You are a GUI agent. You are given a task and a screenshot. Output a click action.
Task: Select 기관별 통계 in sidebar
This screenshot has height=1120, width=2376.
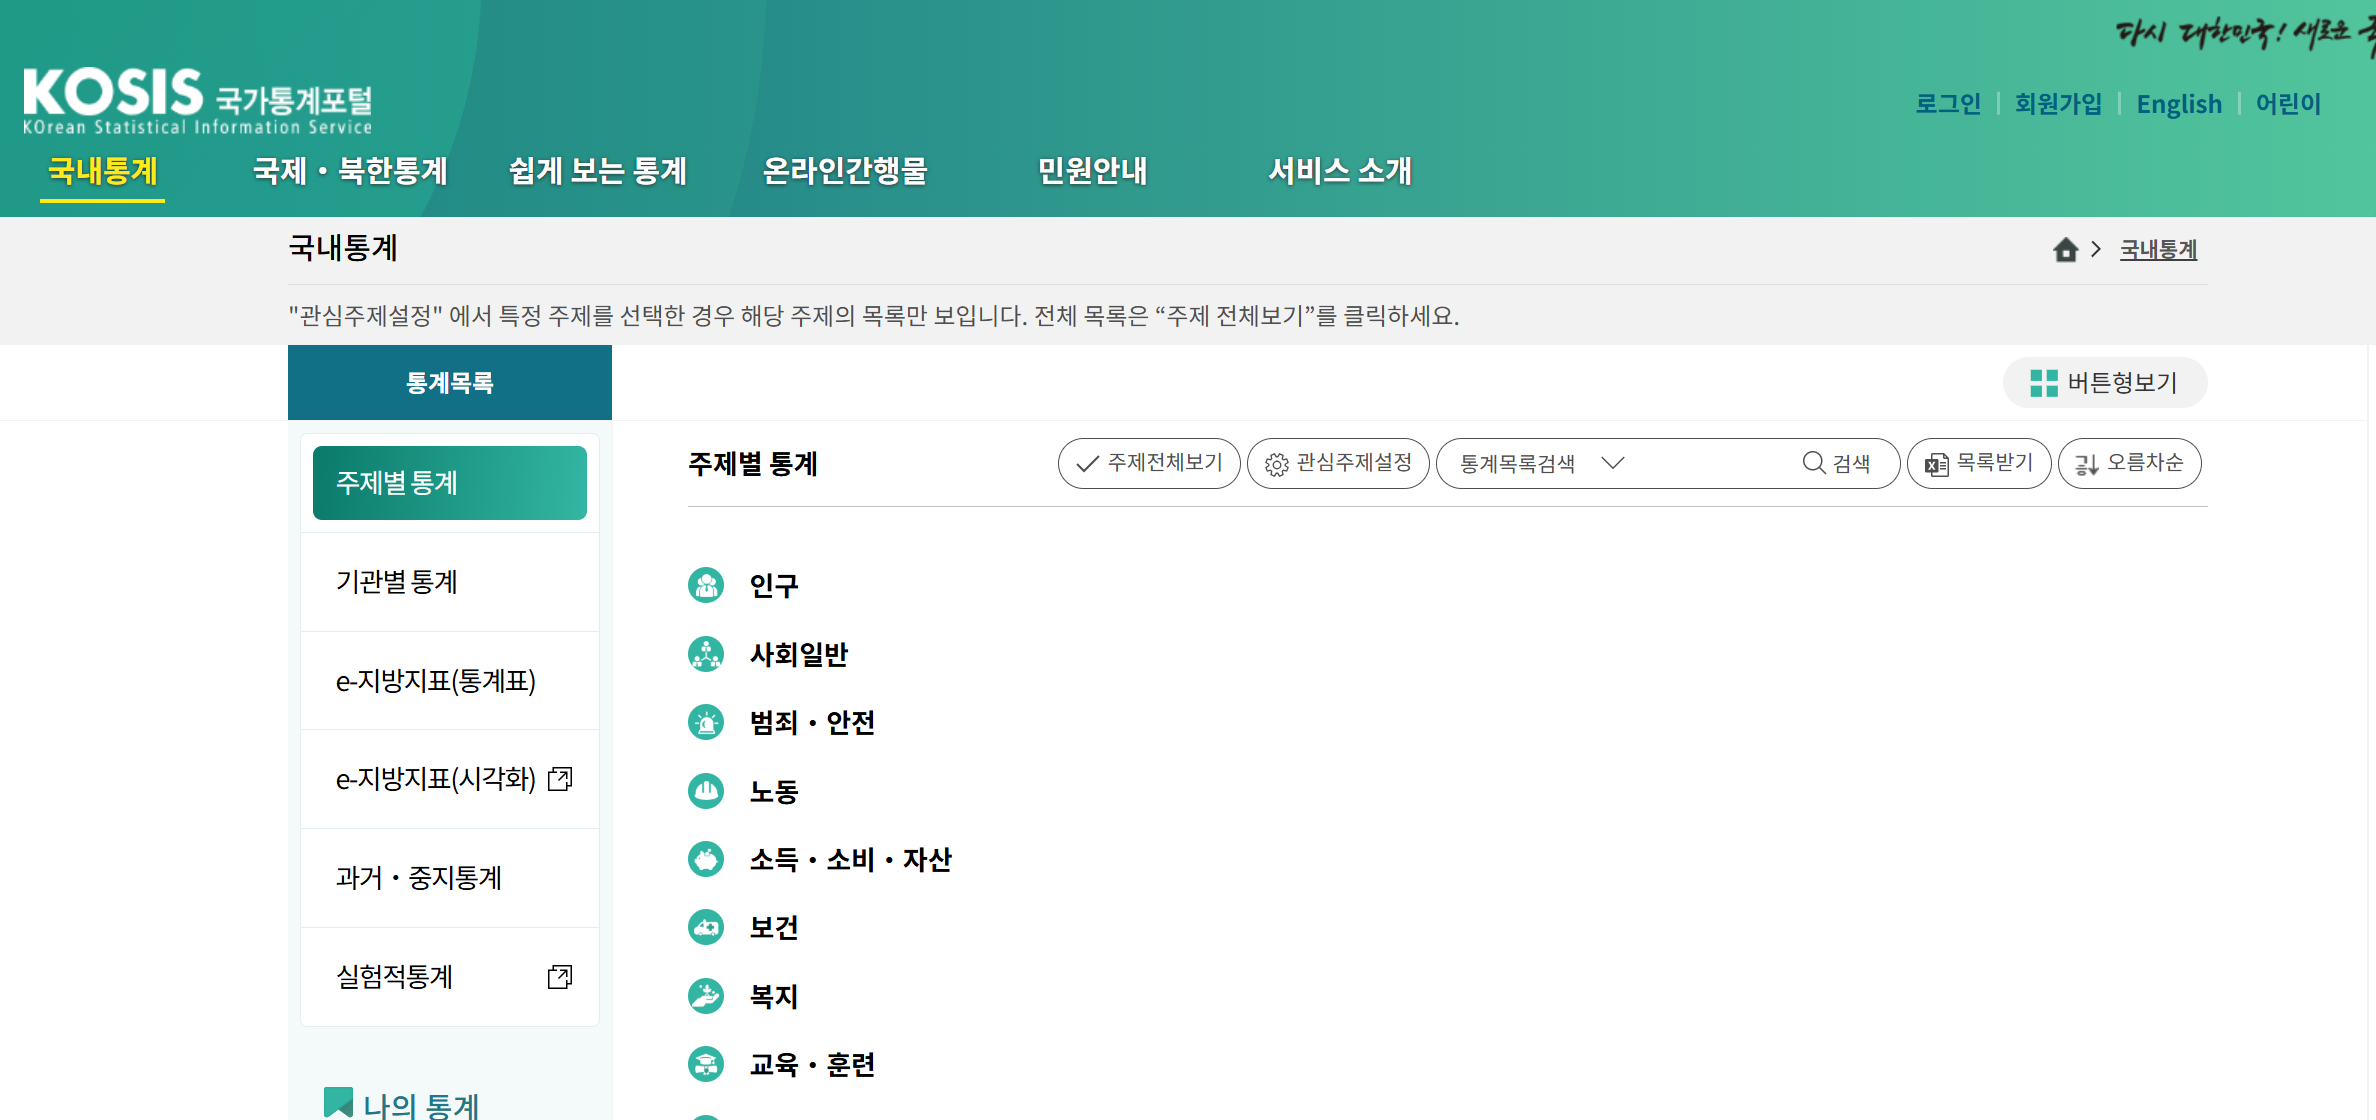[x=450, y=582]
